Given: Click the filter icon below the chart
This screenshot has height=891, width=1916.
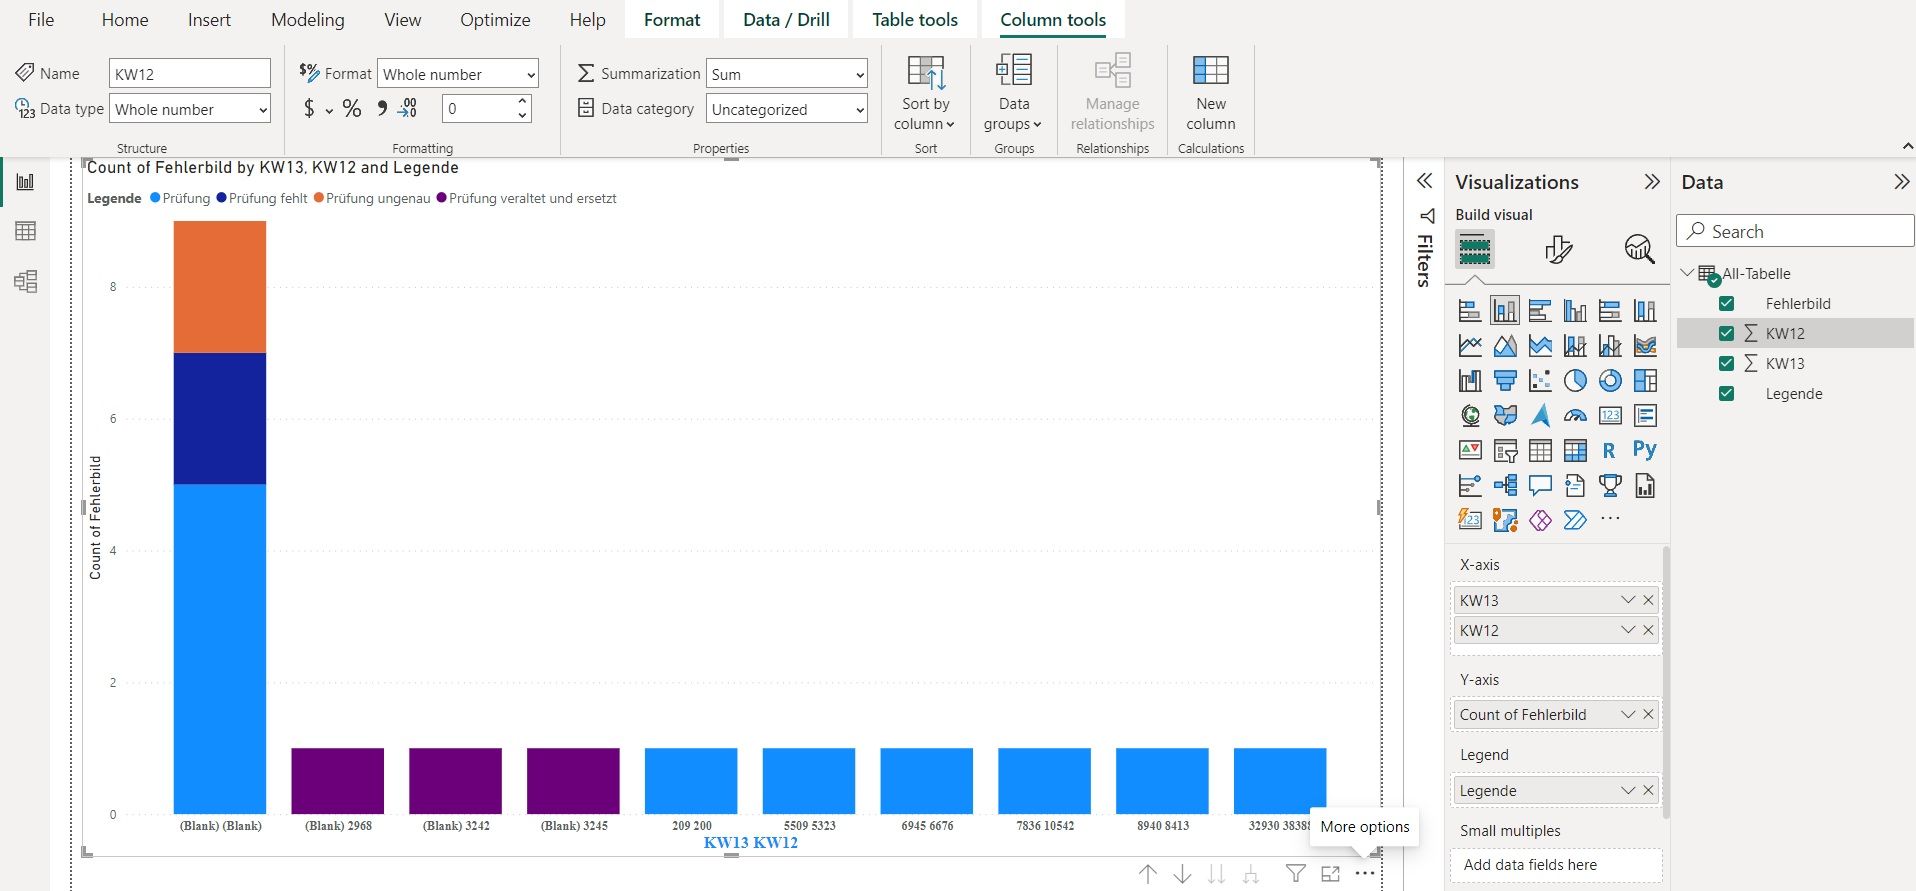Looking at the screenshot, I should pyautogui.click(x=1295, y=874).
